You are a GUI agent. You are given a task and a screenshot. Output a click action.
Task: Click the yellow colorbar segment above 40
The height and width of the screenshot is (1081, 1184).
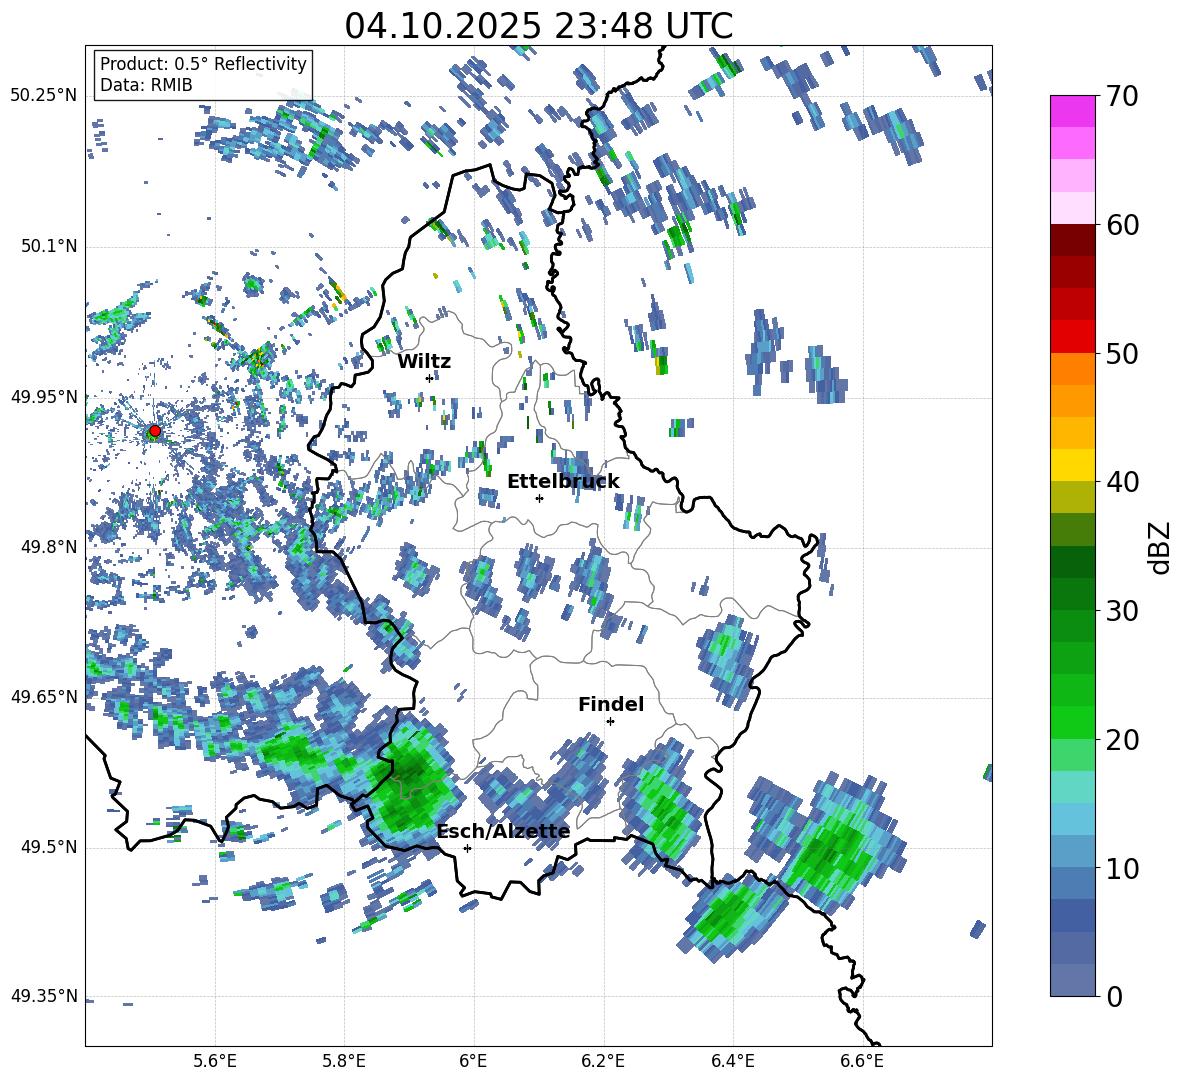1072,464
